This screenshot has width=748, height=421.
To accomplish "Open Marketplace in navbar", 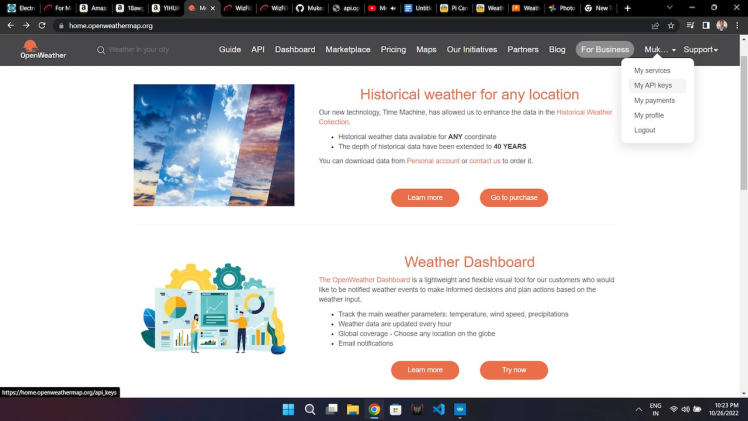I will 348,50.
